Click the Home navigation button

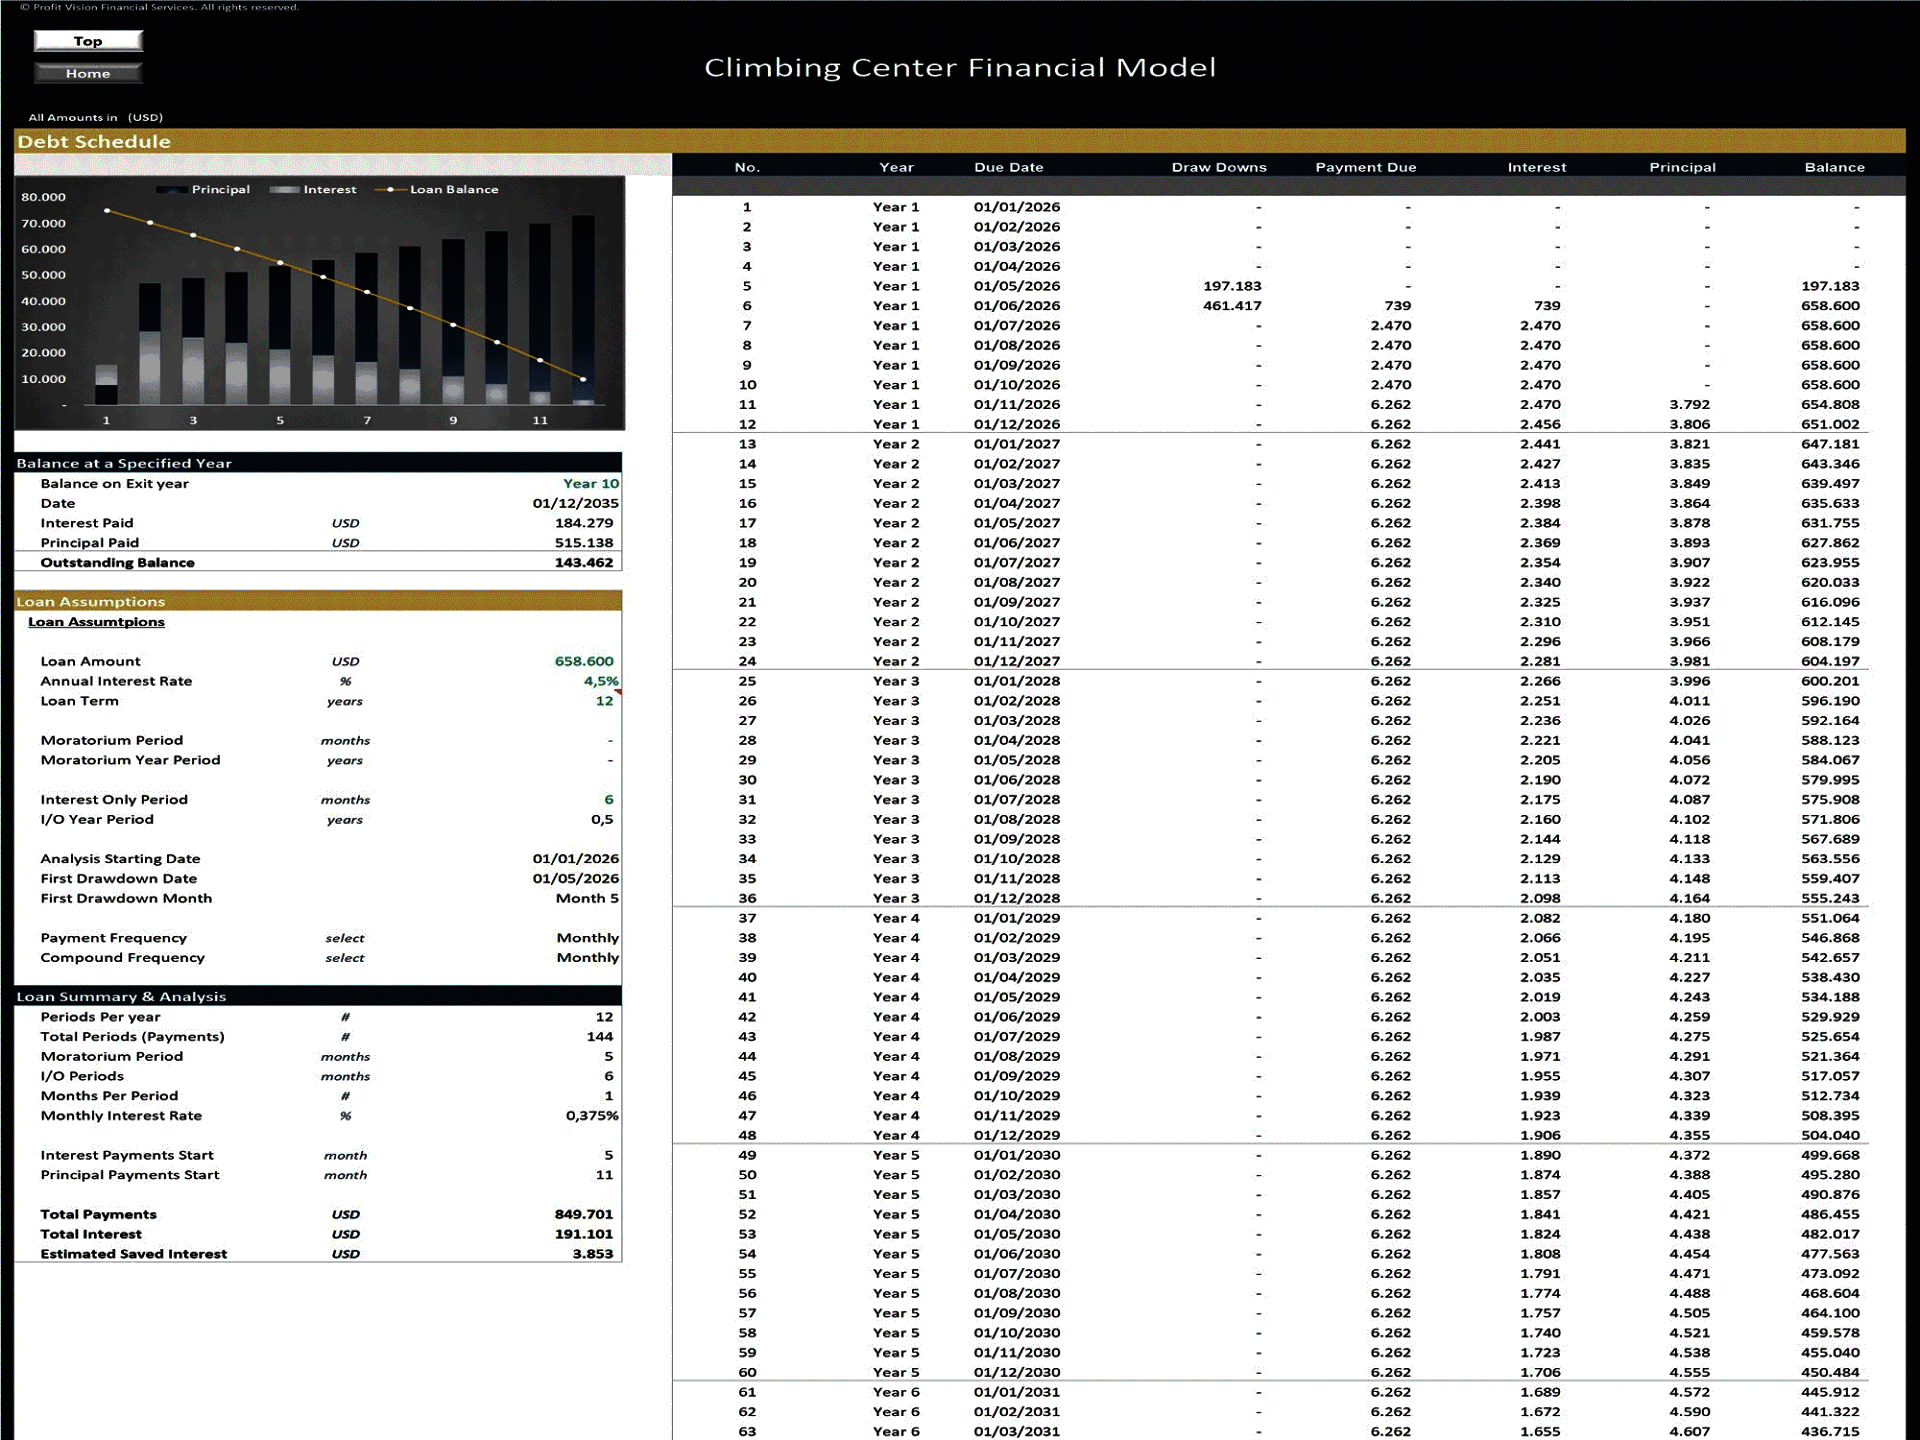(x=88, y=73)
